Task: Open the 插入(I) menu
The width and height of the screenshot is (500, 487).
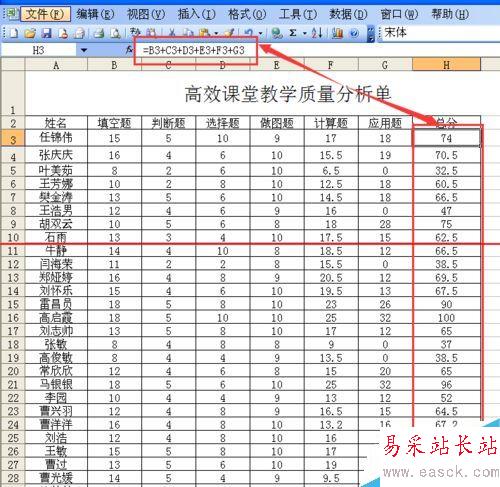Action: (197, 14)
